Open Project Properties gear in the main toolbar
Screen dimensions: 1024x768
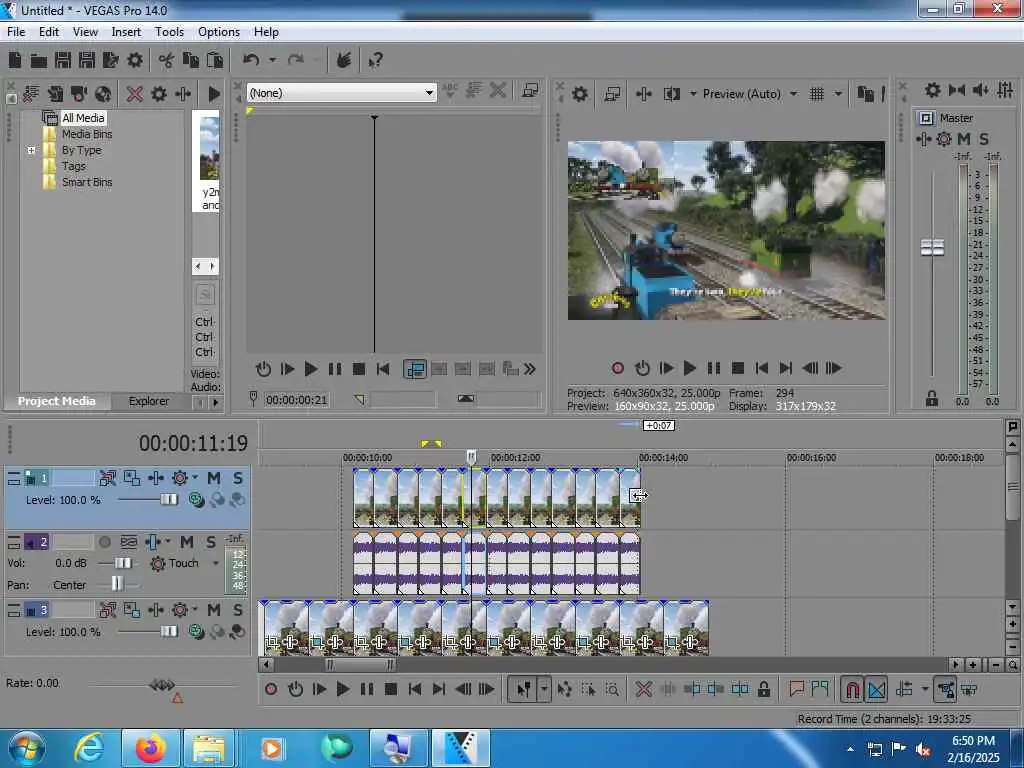[135, 61]
